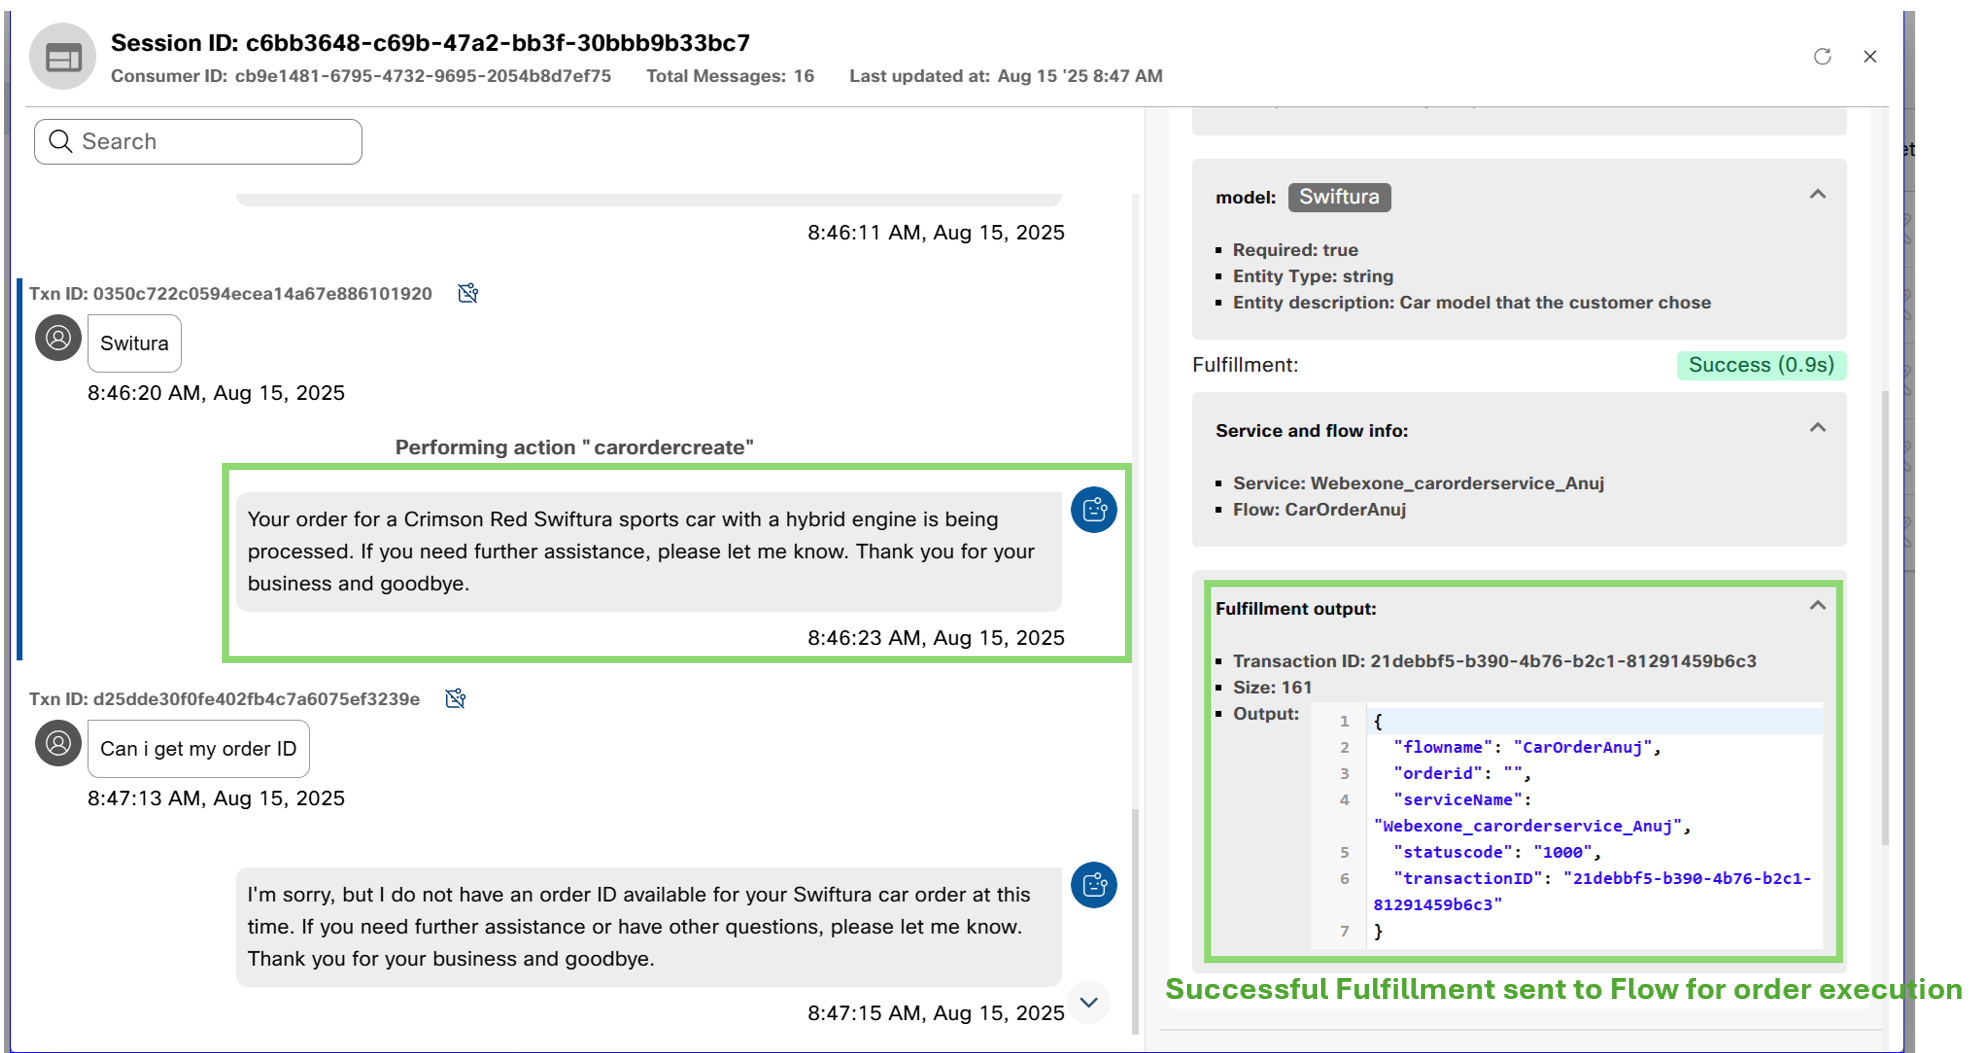1973x1053 pixels.
Task: Click the Success (0.9s) fulfillment badge
Action: pyautogui.click(x=1760, y=365)
